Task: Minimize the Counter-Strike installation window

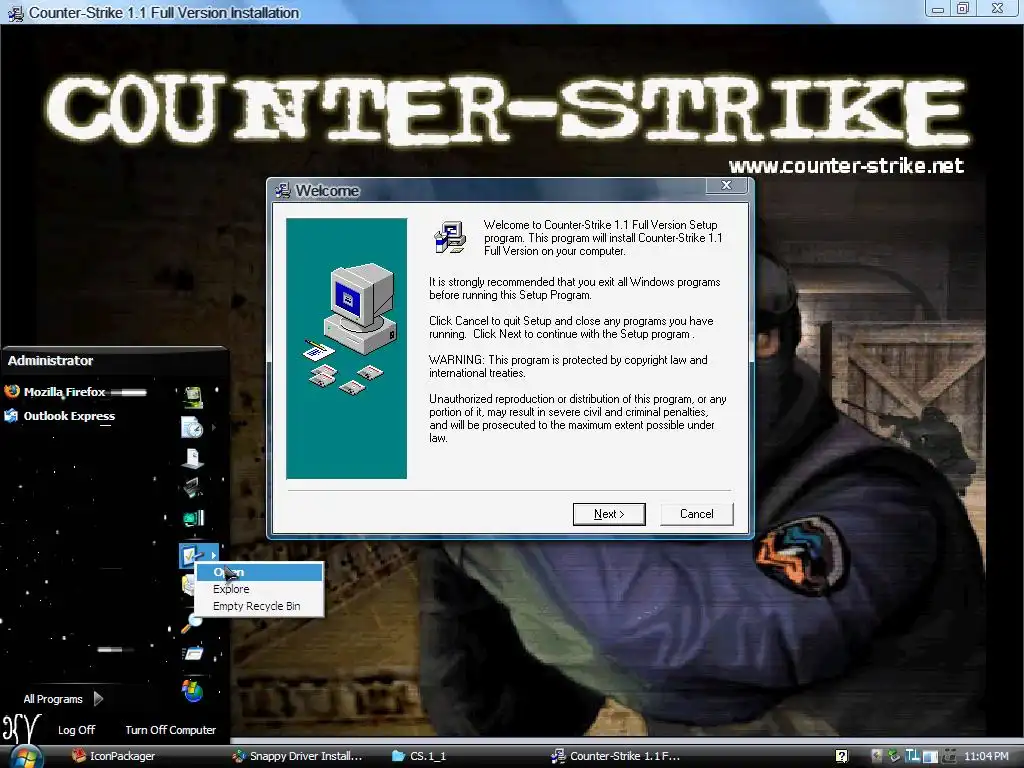Action: (938, 8)
